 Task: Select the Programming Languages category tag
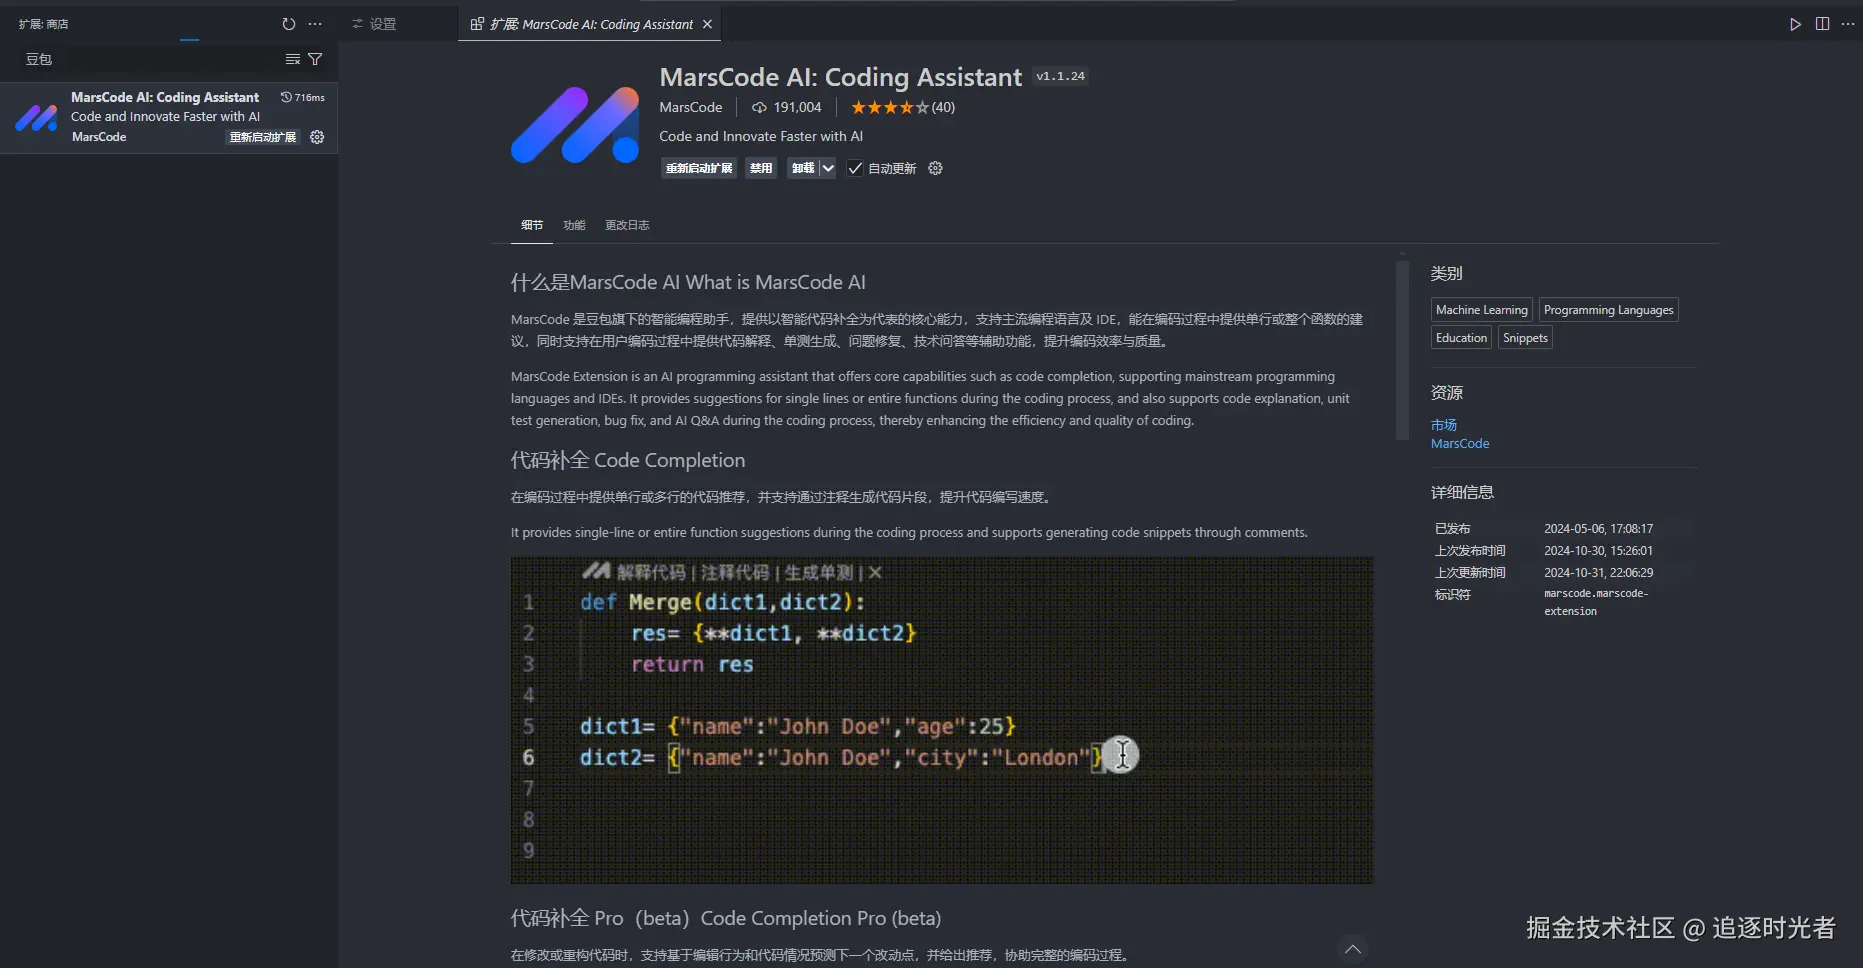click(1608, 310)
